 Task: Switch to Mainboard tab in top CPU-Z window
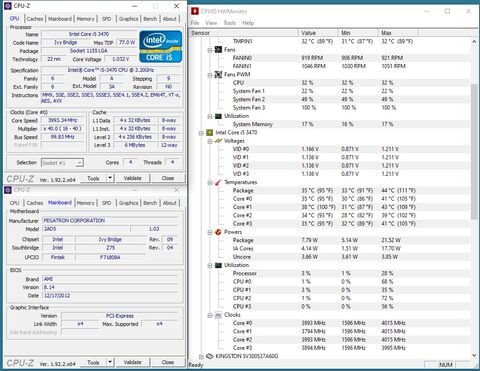click(60, 19)
